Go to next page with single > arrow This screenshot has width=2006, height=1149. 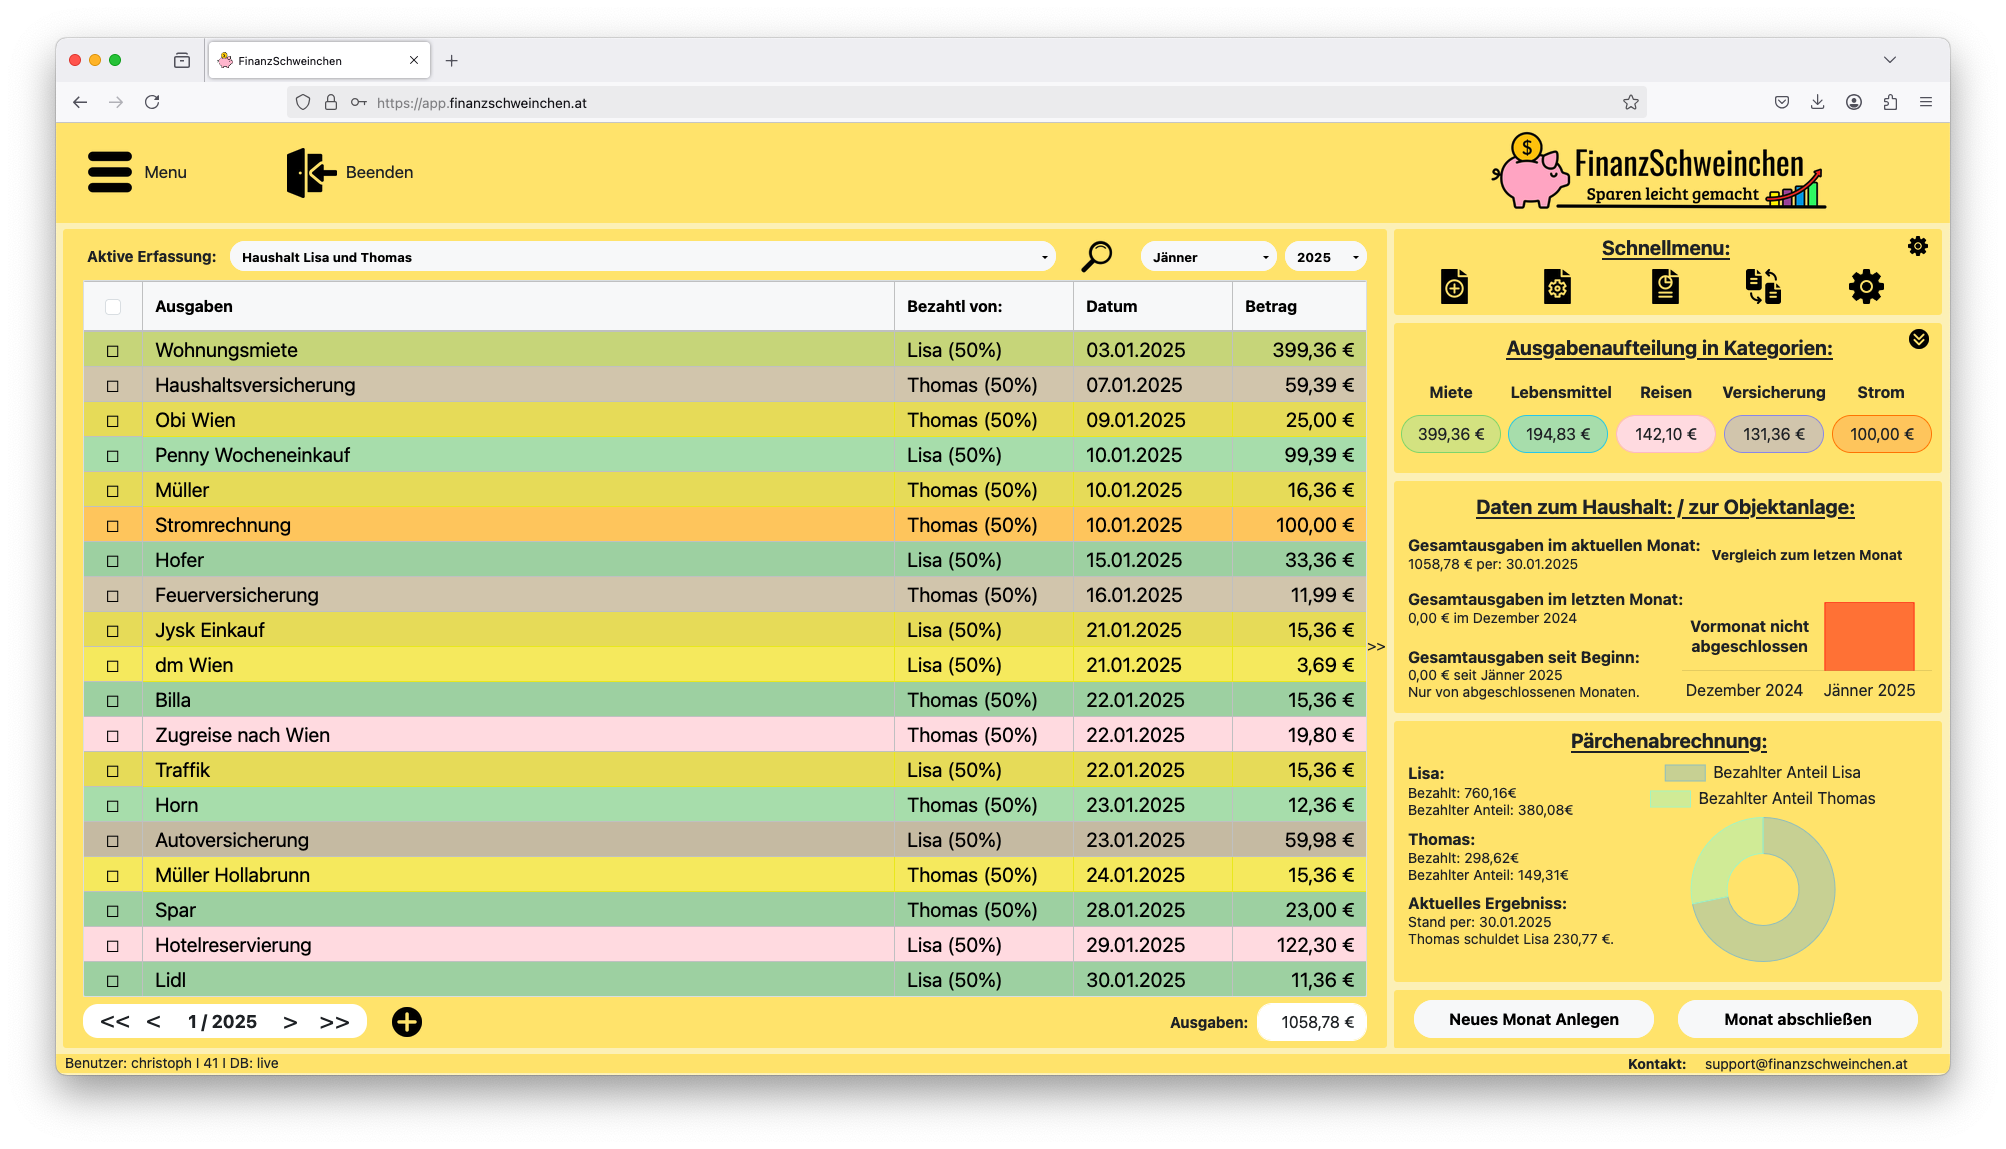tap(290, 1022)
